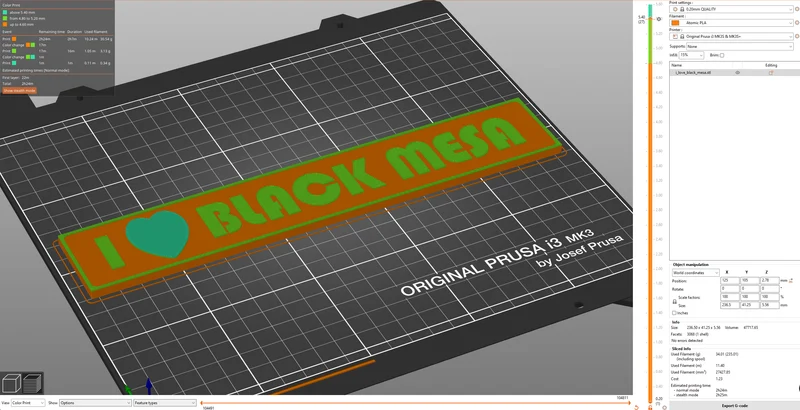Click the Position X input field

pyautogui.click(x=729, y=281)
